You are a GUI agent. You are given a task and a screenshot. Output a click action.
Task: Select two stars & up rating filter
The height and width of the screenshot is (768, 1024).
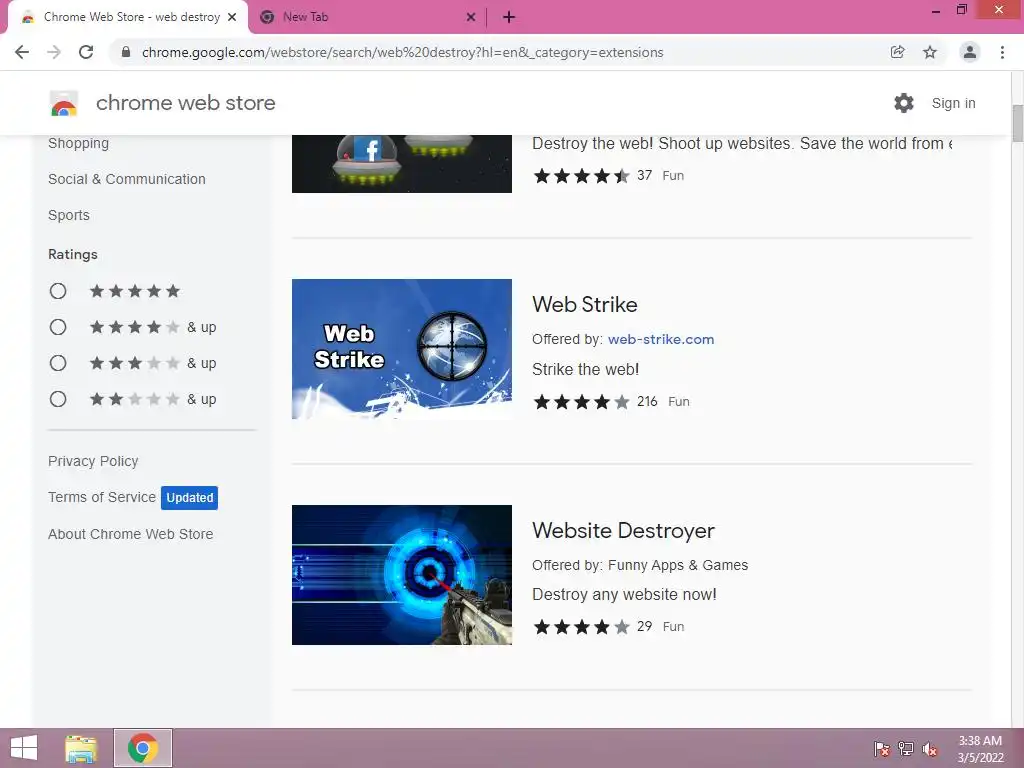58,399
